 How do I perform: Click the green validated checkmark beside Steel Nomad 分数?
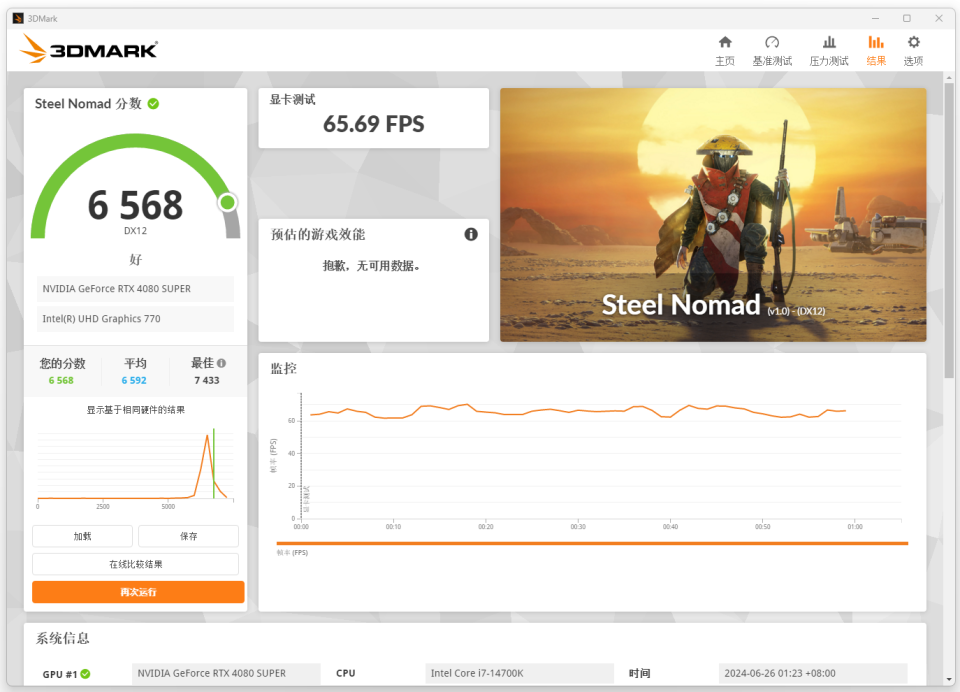point(154,103)
